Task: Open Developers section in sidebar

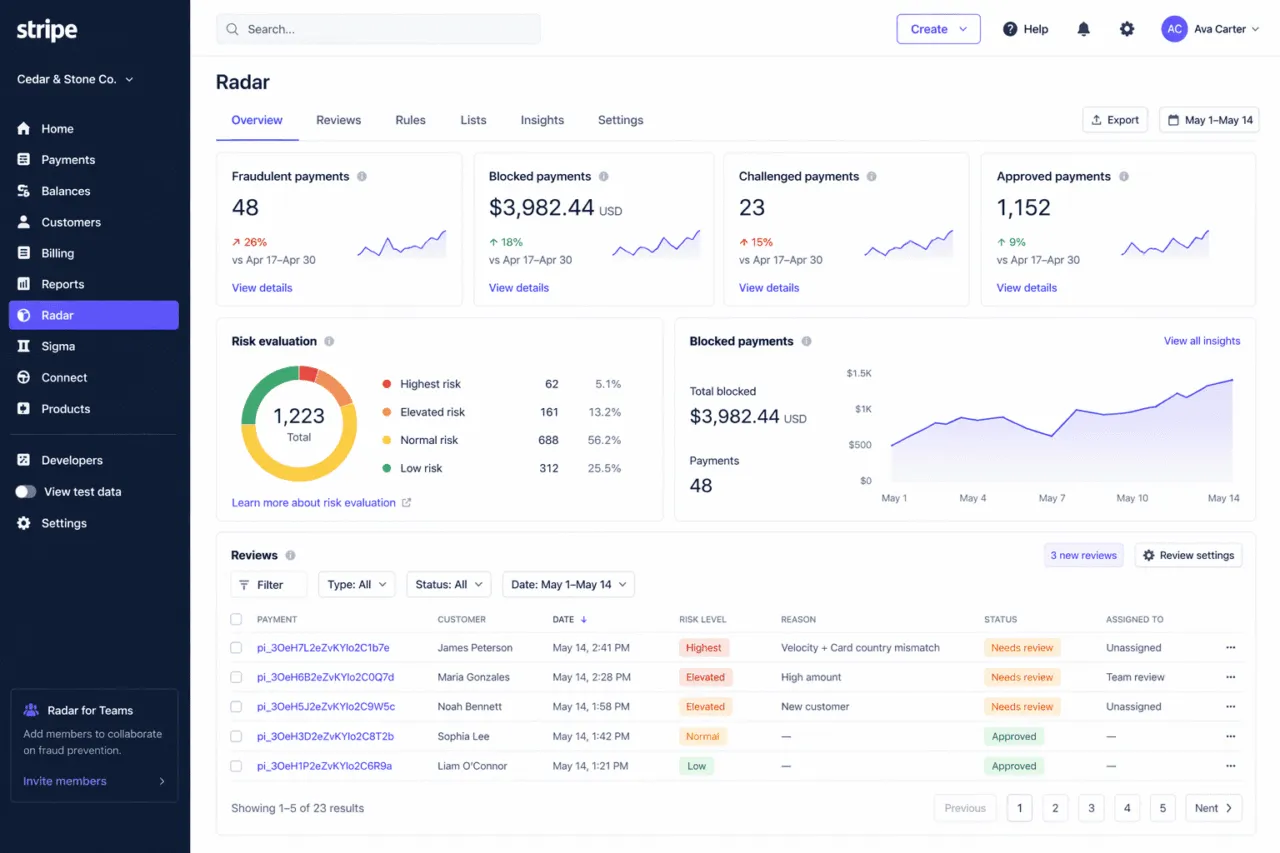Action: coord(94,460)
